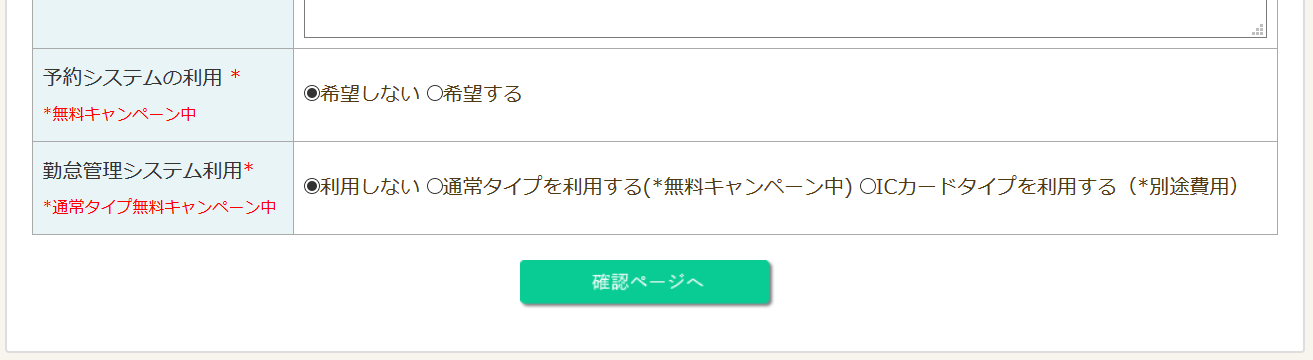Focus the large text area at top
Viewport: 1313px width, 360px height.
(x=785, y=19)
